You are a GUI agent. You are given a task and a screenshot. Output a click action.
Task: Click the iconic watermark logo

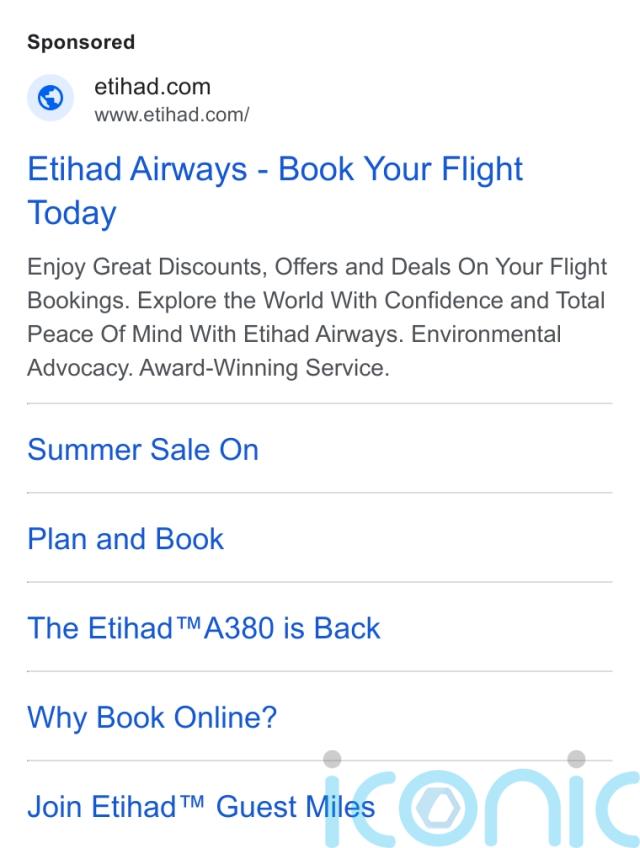482,800
